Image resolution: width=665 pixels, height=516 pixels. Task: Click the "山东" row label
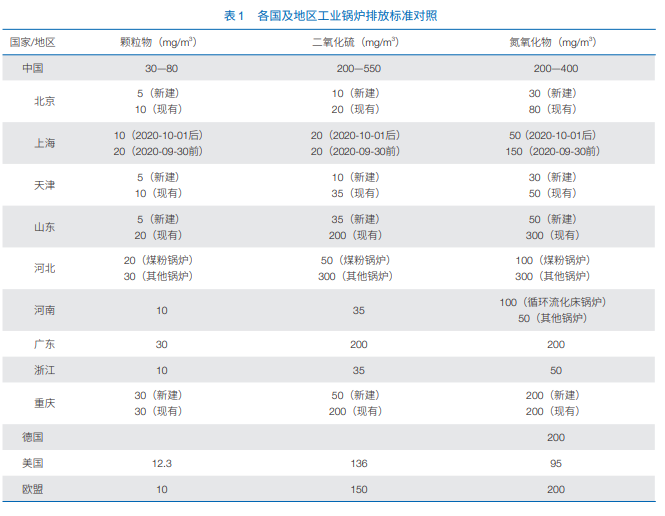44,227
